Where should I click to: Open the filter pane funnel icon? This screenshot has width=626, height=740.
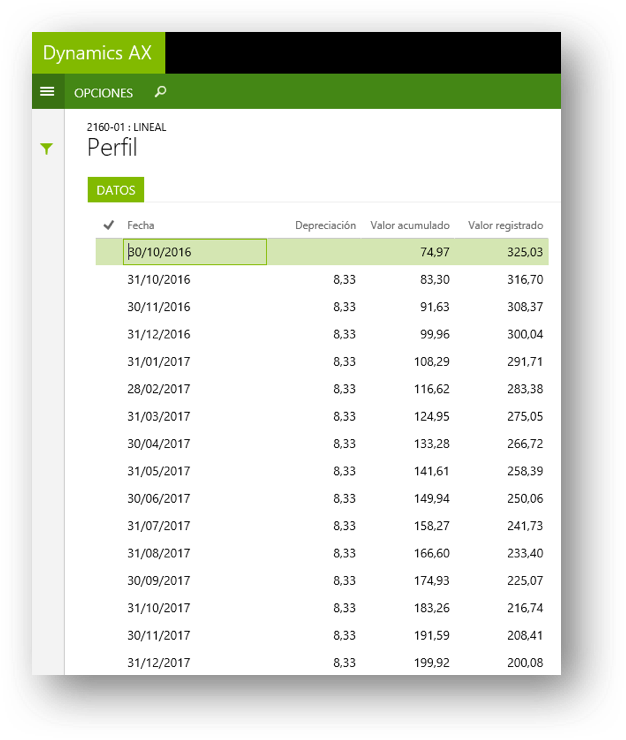pyautogui.click(x=47, y=149)
